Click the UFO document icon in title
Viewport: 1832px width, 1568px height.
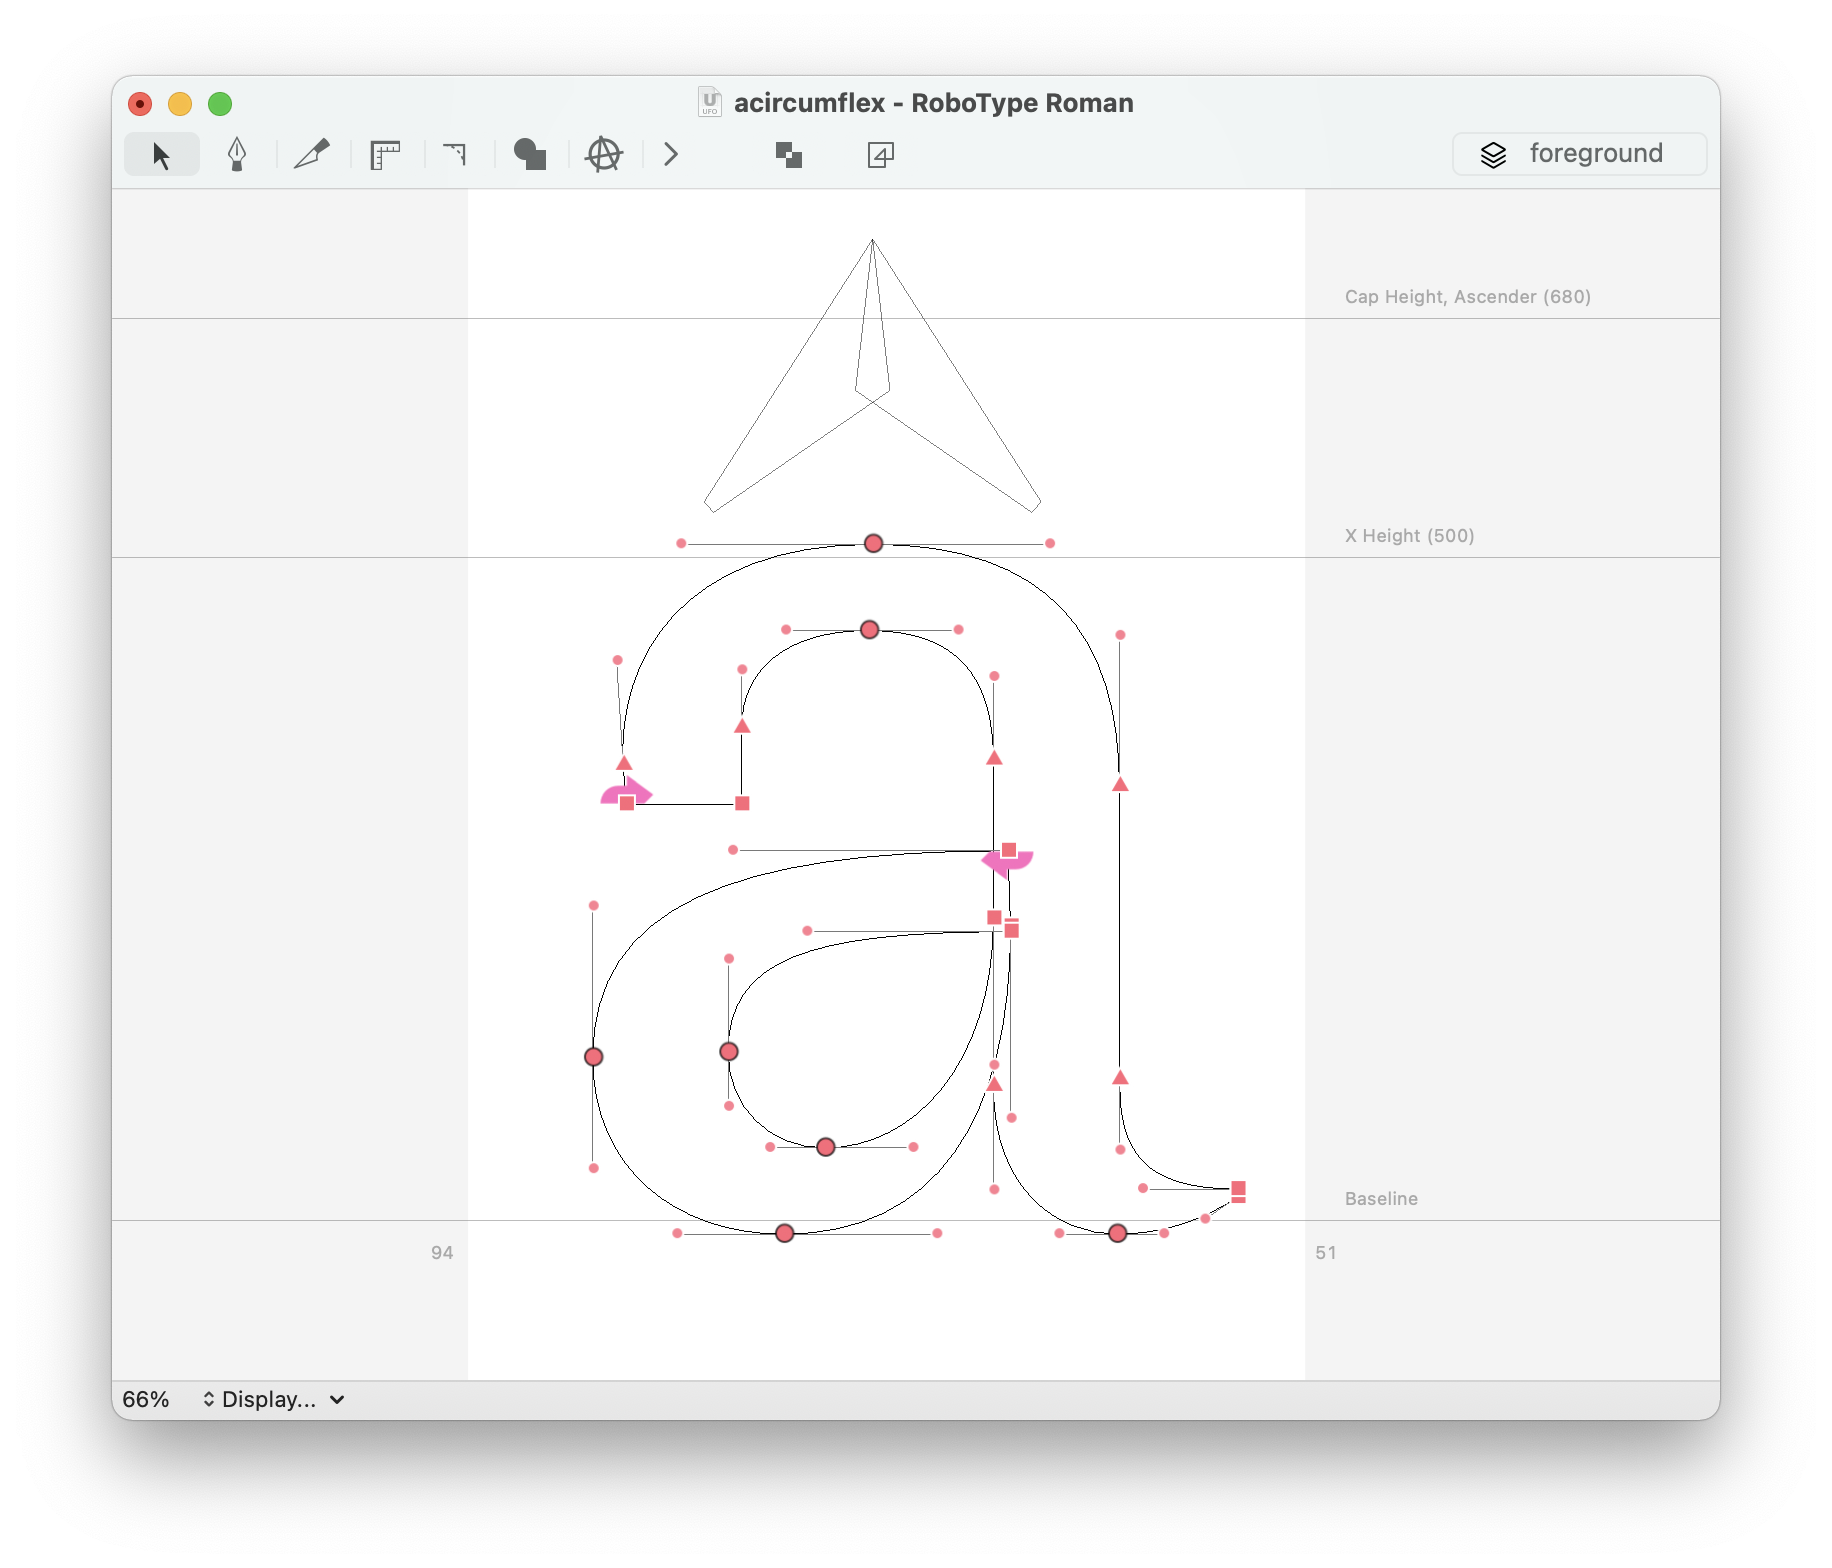710,102
